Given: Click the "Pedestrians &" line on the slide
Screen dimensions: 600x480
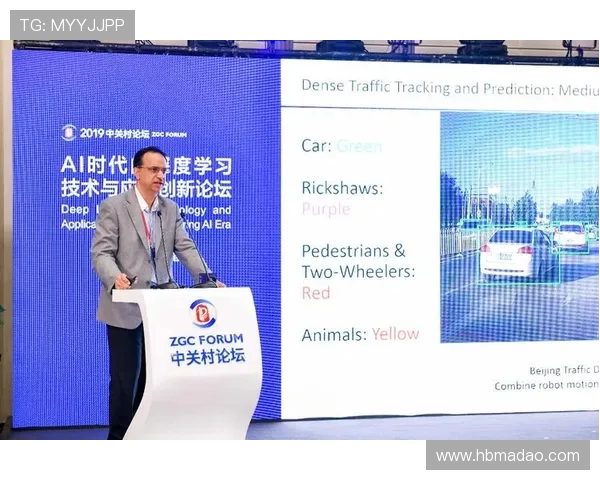Looking at the screenshot, I should [353, 251].
